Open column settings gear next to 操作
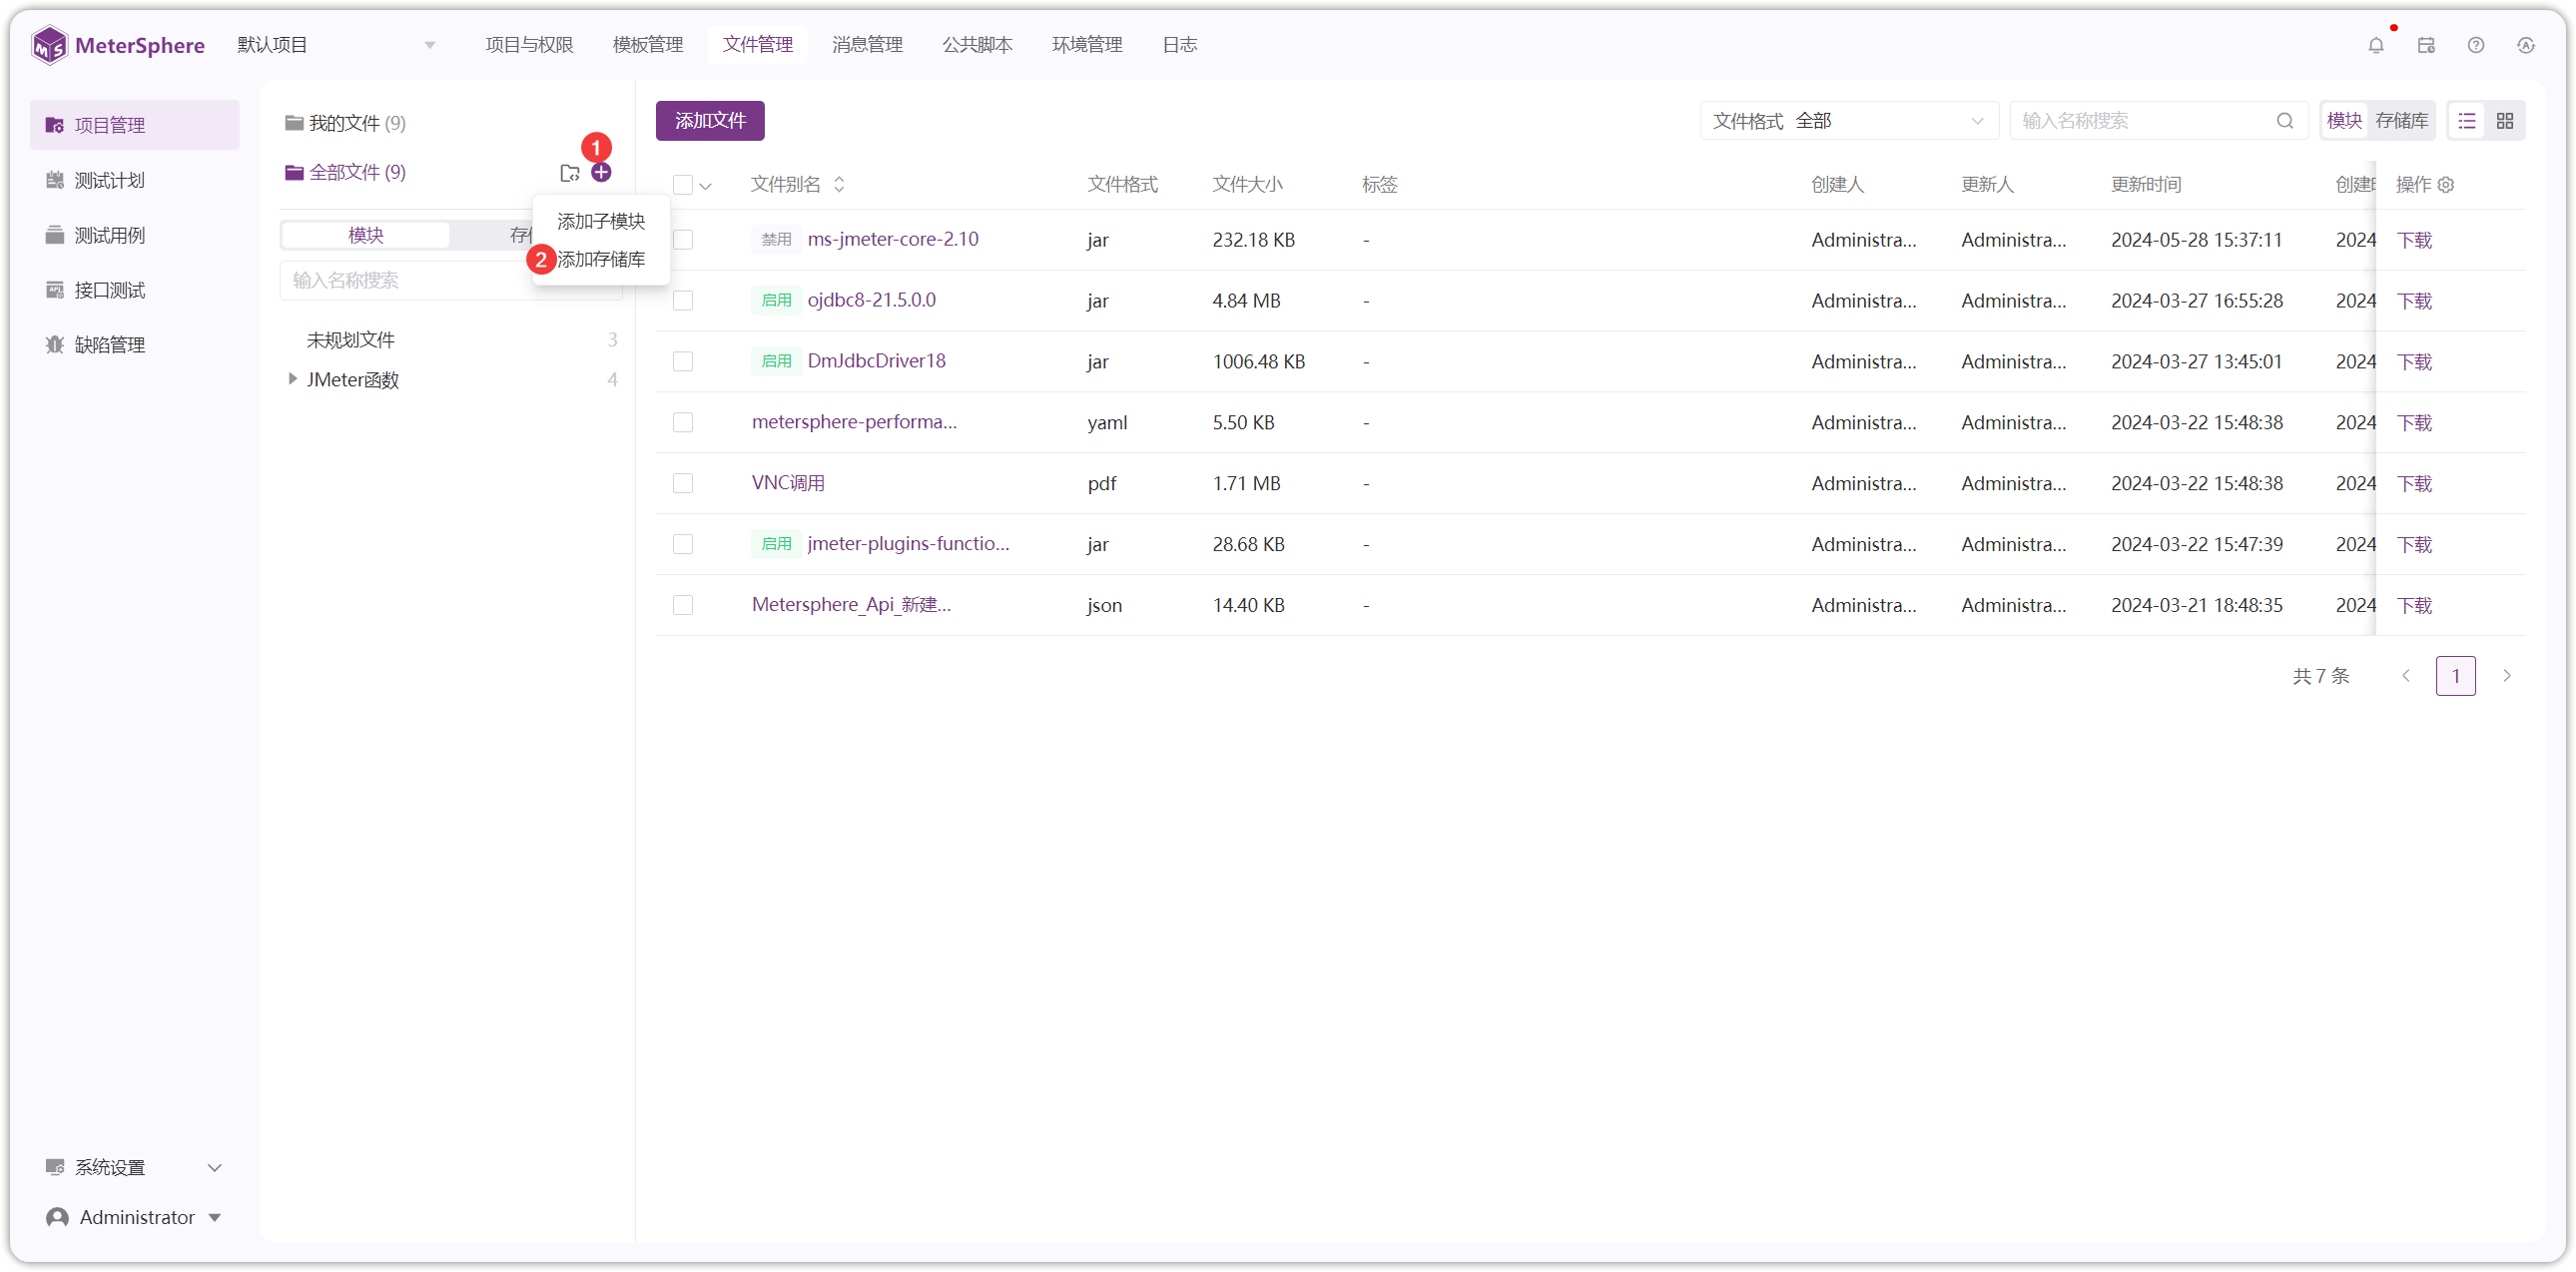The height and width of the screenshot is (1272, 2576). pos(2447,185)
